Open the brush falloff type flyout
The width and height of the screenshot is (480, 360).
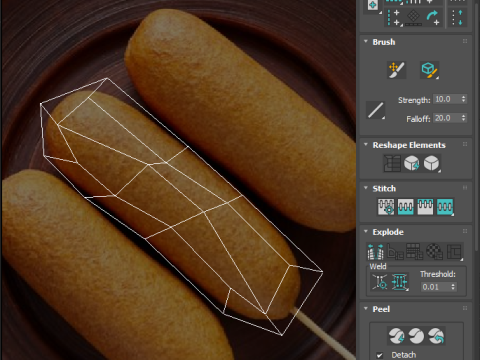pos(375,110)
